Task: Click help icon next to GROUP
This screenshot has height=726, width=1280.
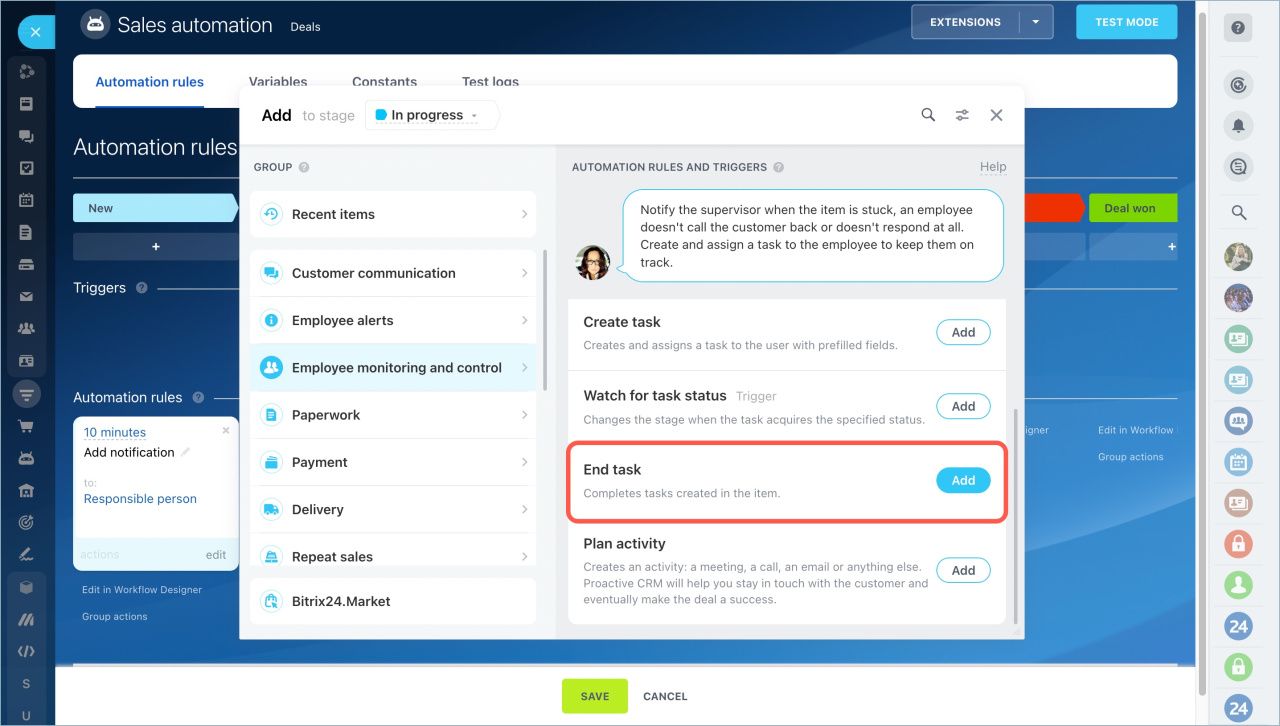Action: pyautogui.click(x=304, y=167)
